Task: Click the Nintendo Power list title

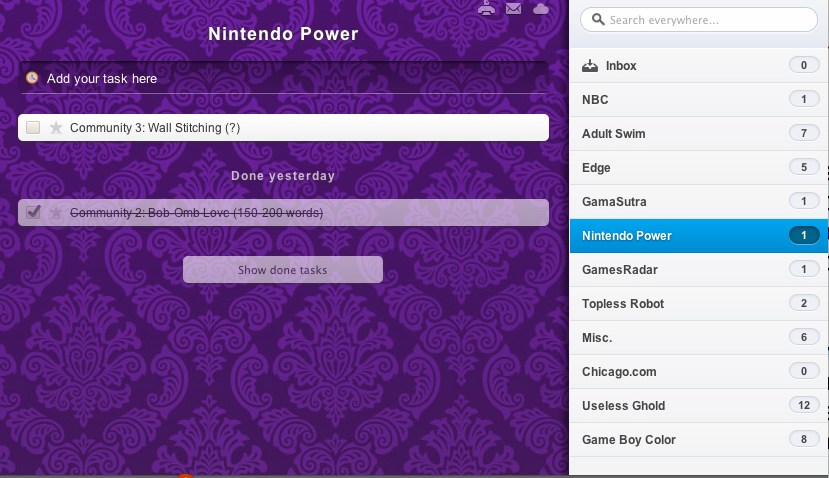Action: pyautogui.click(x=283, y=34)
